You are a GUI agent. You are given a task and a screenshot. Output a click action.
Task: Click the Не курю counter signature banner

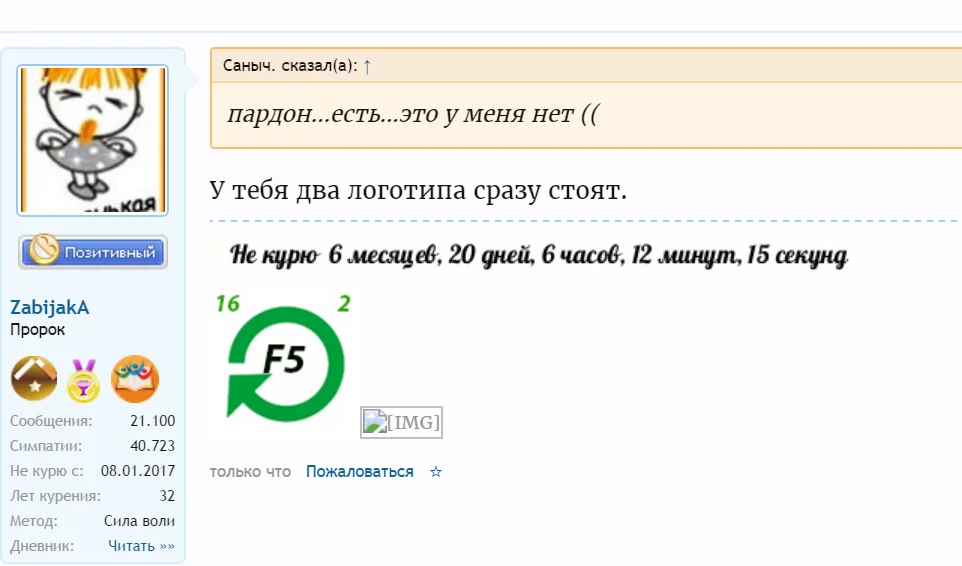(538, 254)
